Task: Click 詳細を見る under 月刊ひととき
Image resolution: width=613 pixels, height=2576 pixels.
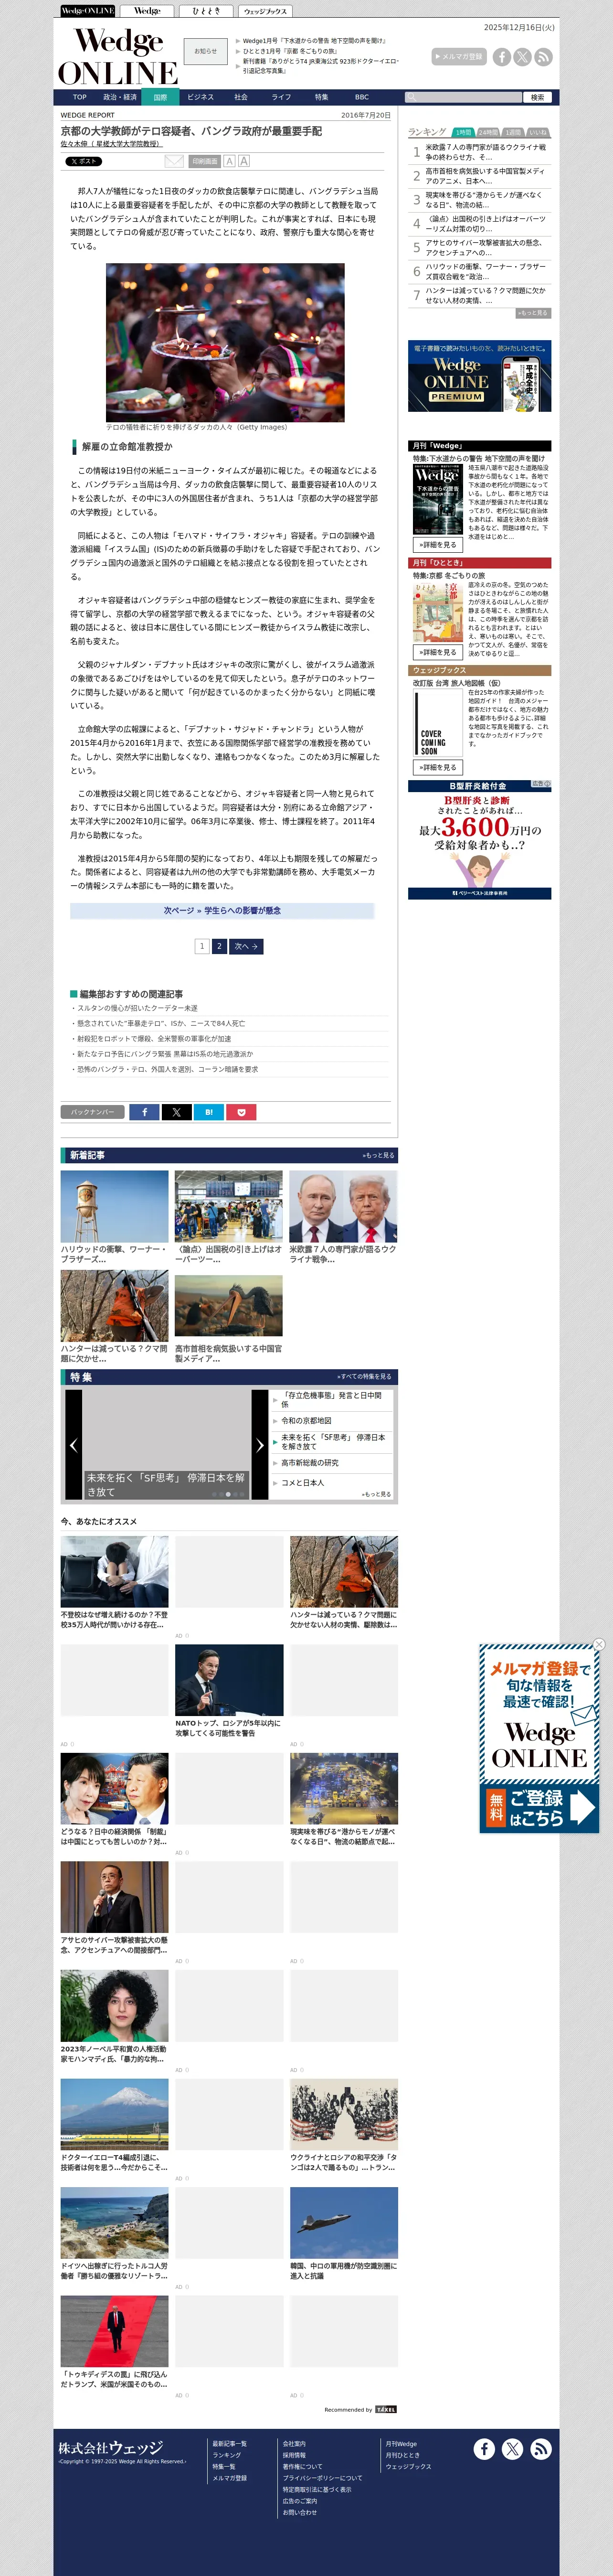Action: click(x=437, y=652)
